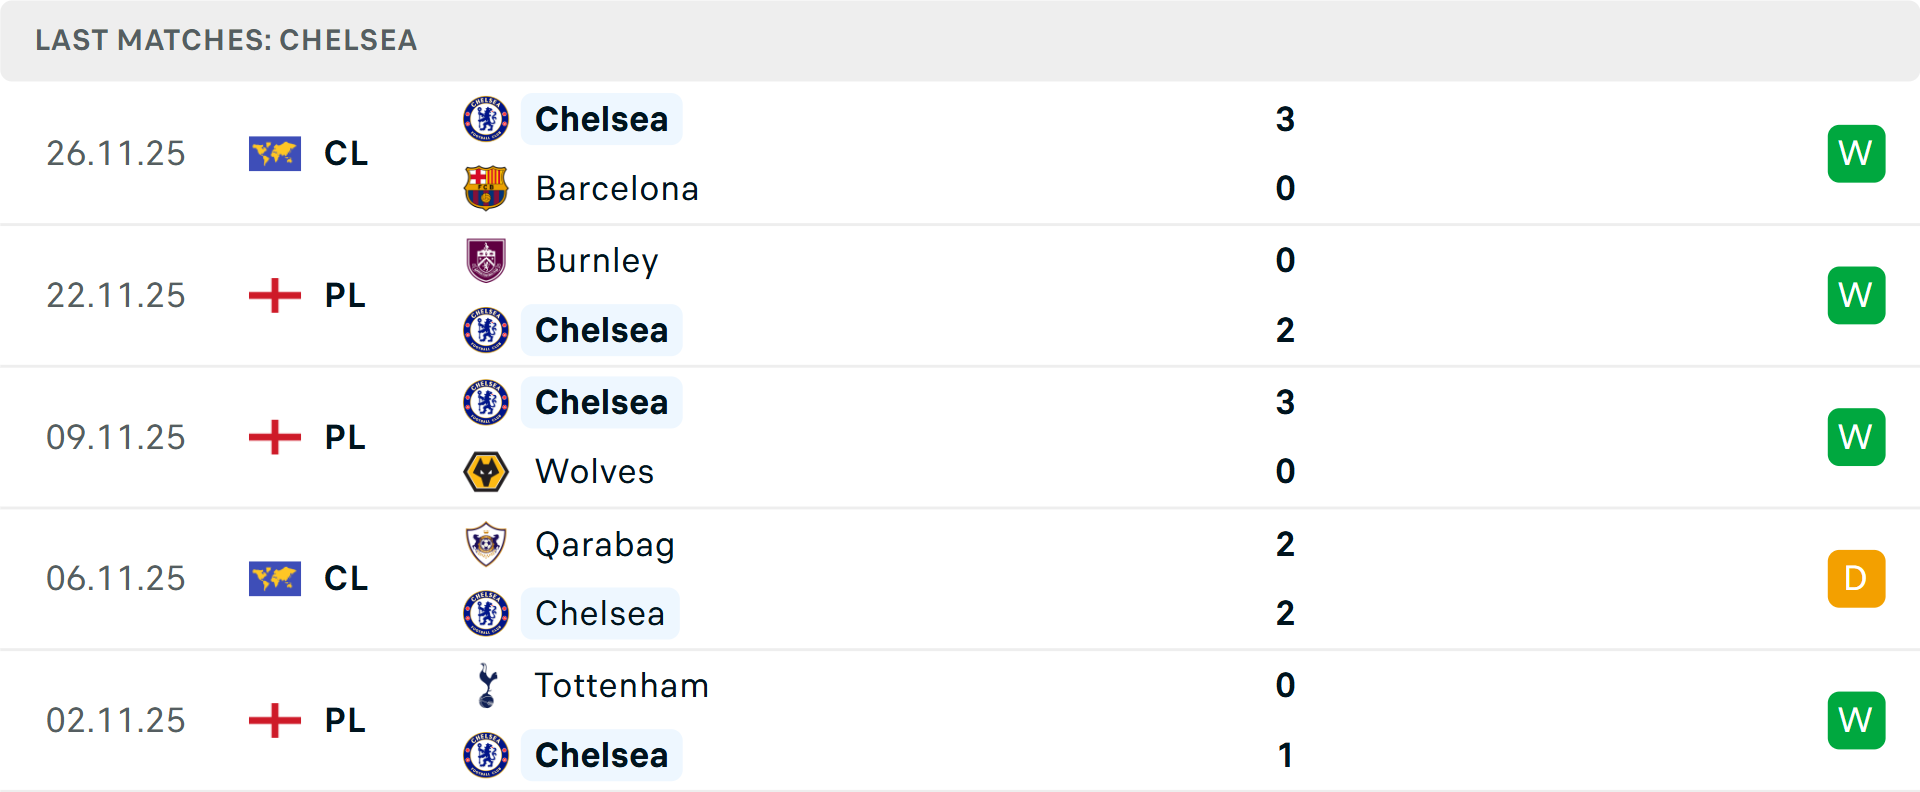Image resolution: width=1920 pixels, height=792 pixels.
Task: Click W badge for the Barcelona match
Action: pos(1856,154)
